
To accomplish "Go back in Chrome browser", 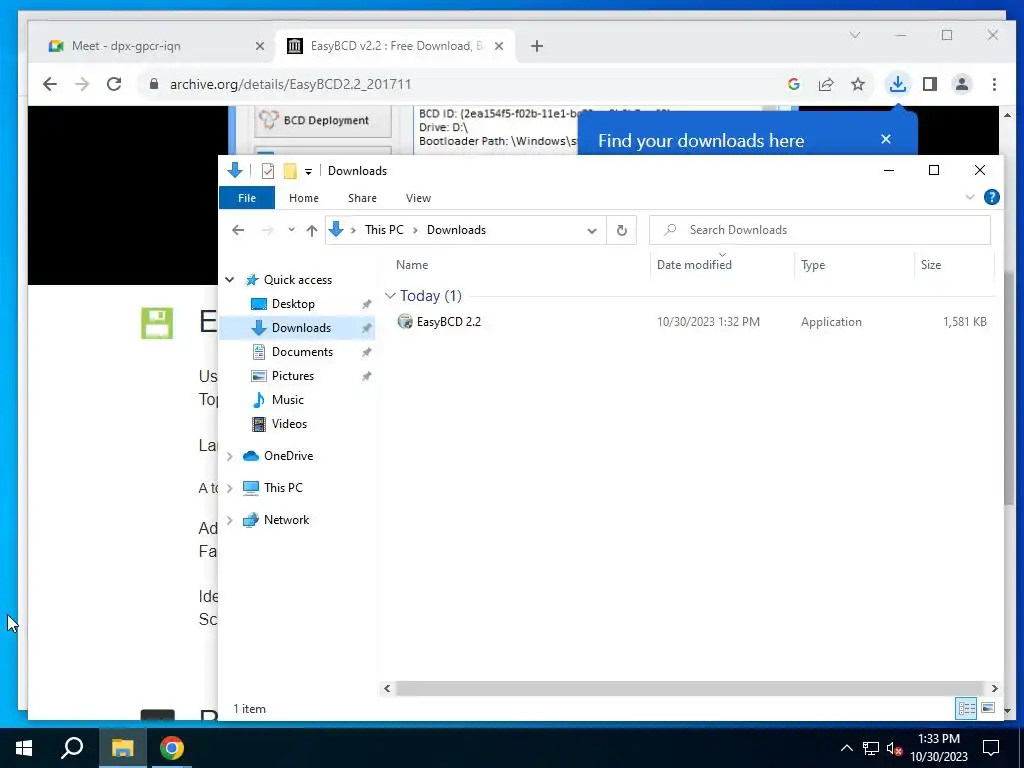I will [50, 84].
